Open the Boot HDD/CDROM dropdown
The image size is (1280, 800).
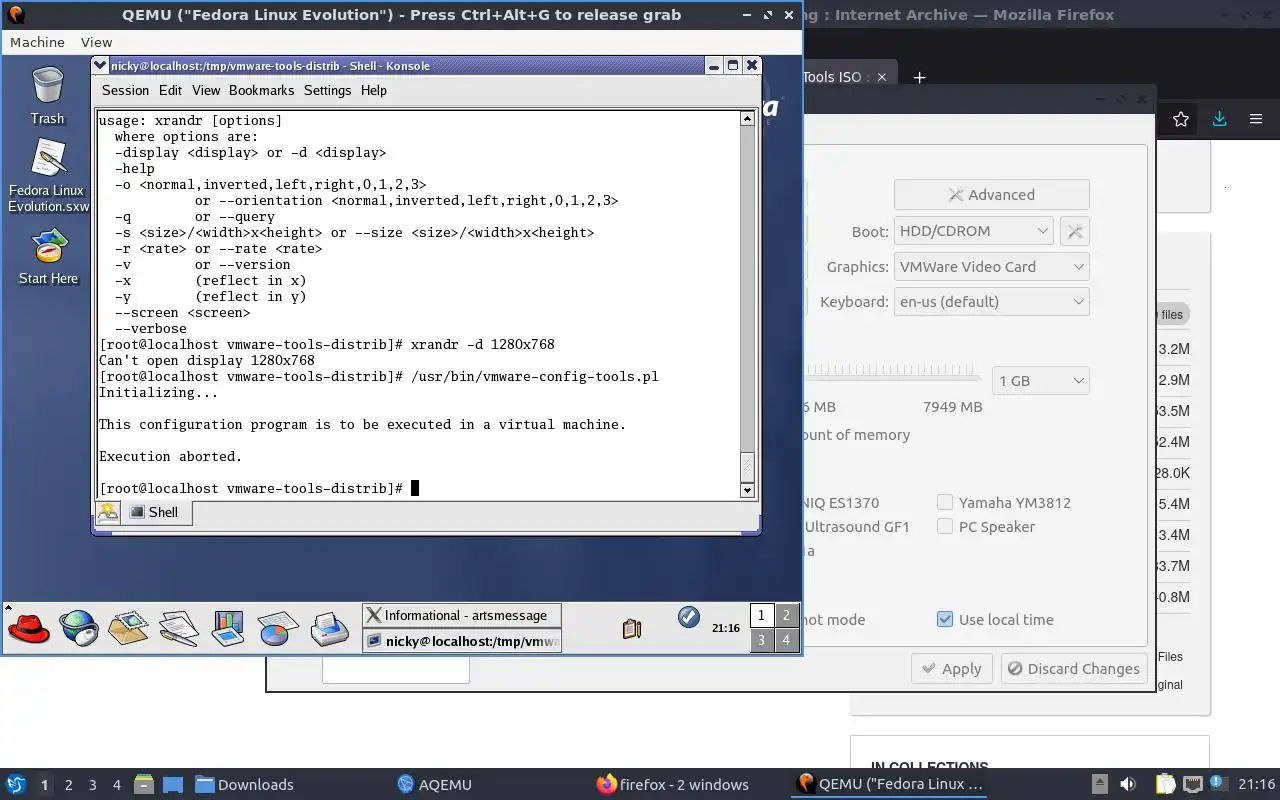[x=973, y=231]
